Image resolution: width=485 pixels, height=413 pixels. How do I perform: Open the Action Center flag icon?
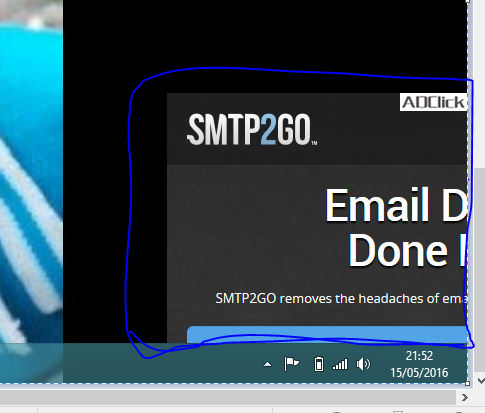point(291,364)
